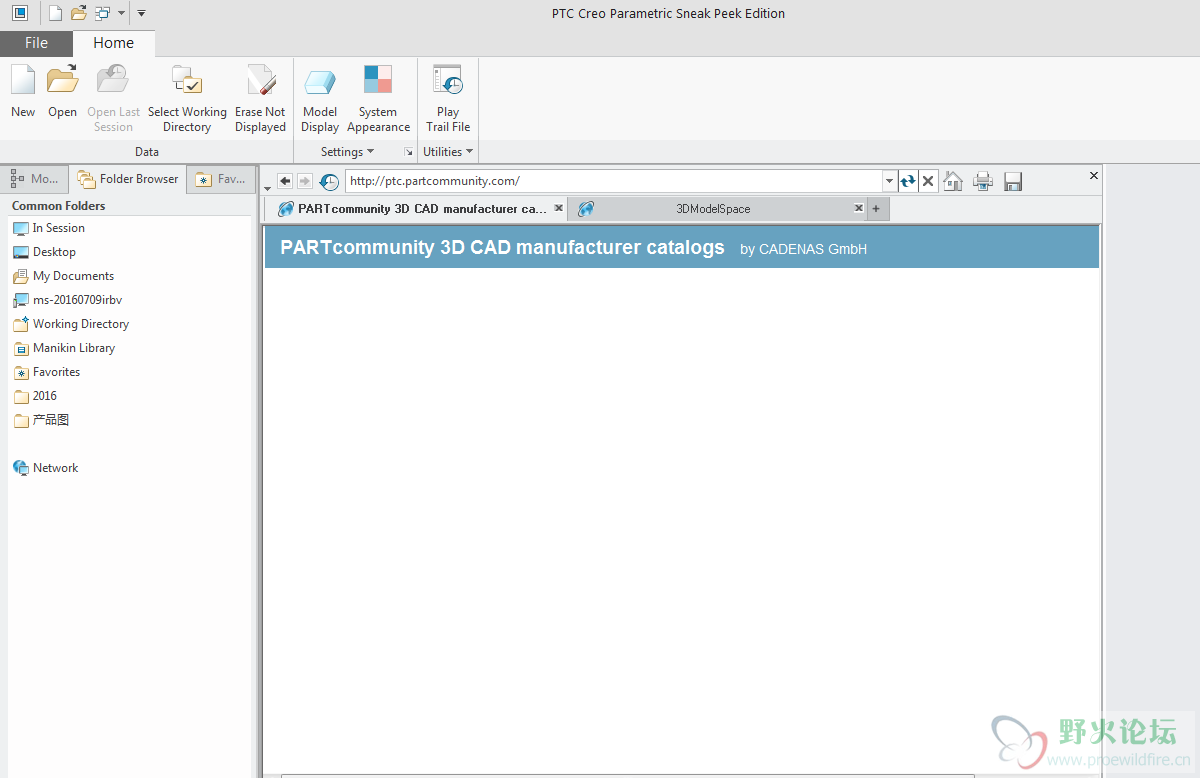
Task: Expand the Utilities group dropdown
Action: [447, 152]
